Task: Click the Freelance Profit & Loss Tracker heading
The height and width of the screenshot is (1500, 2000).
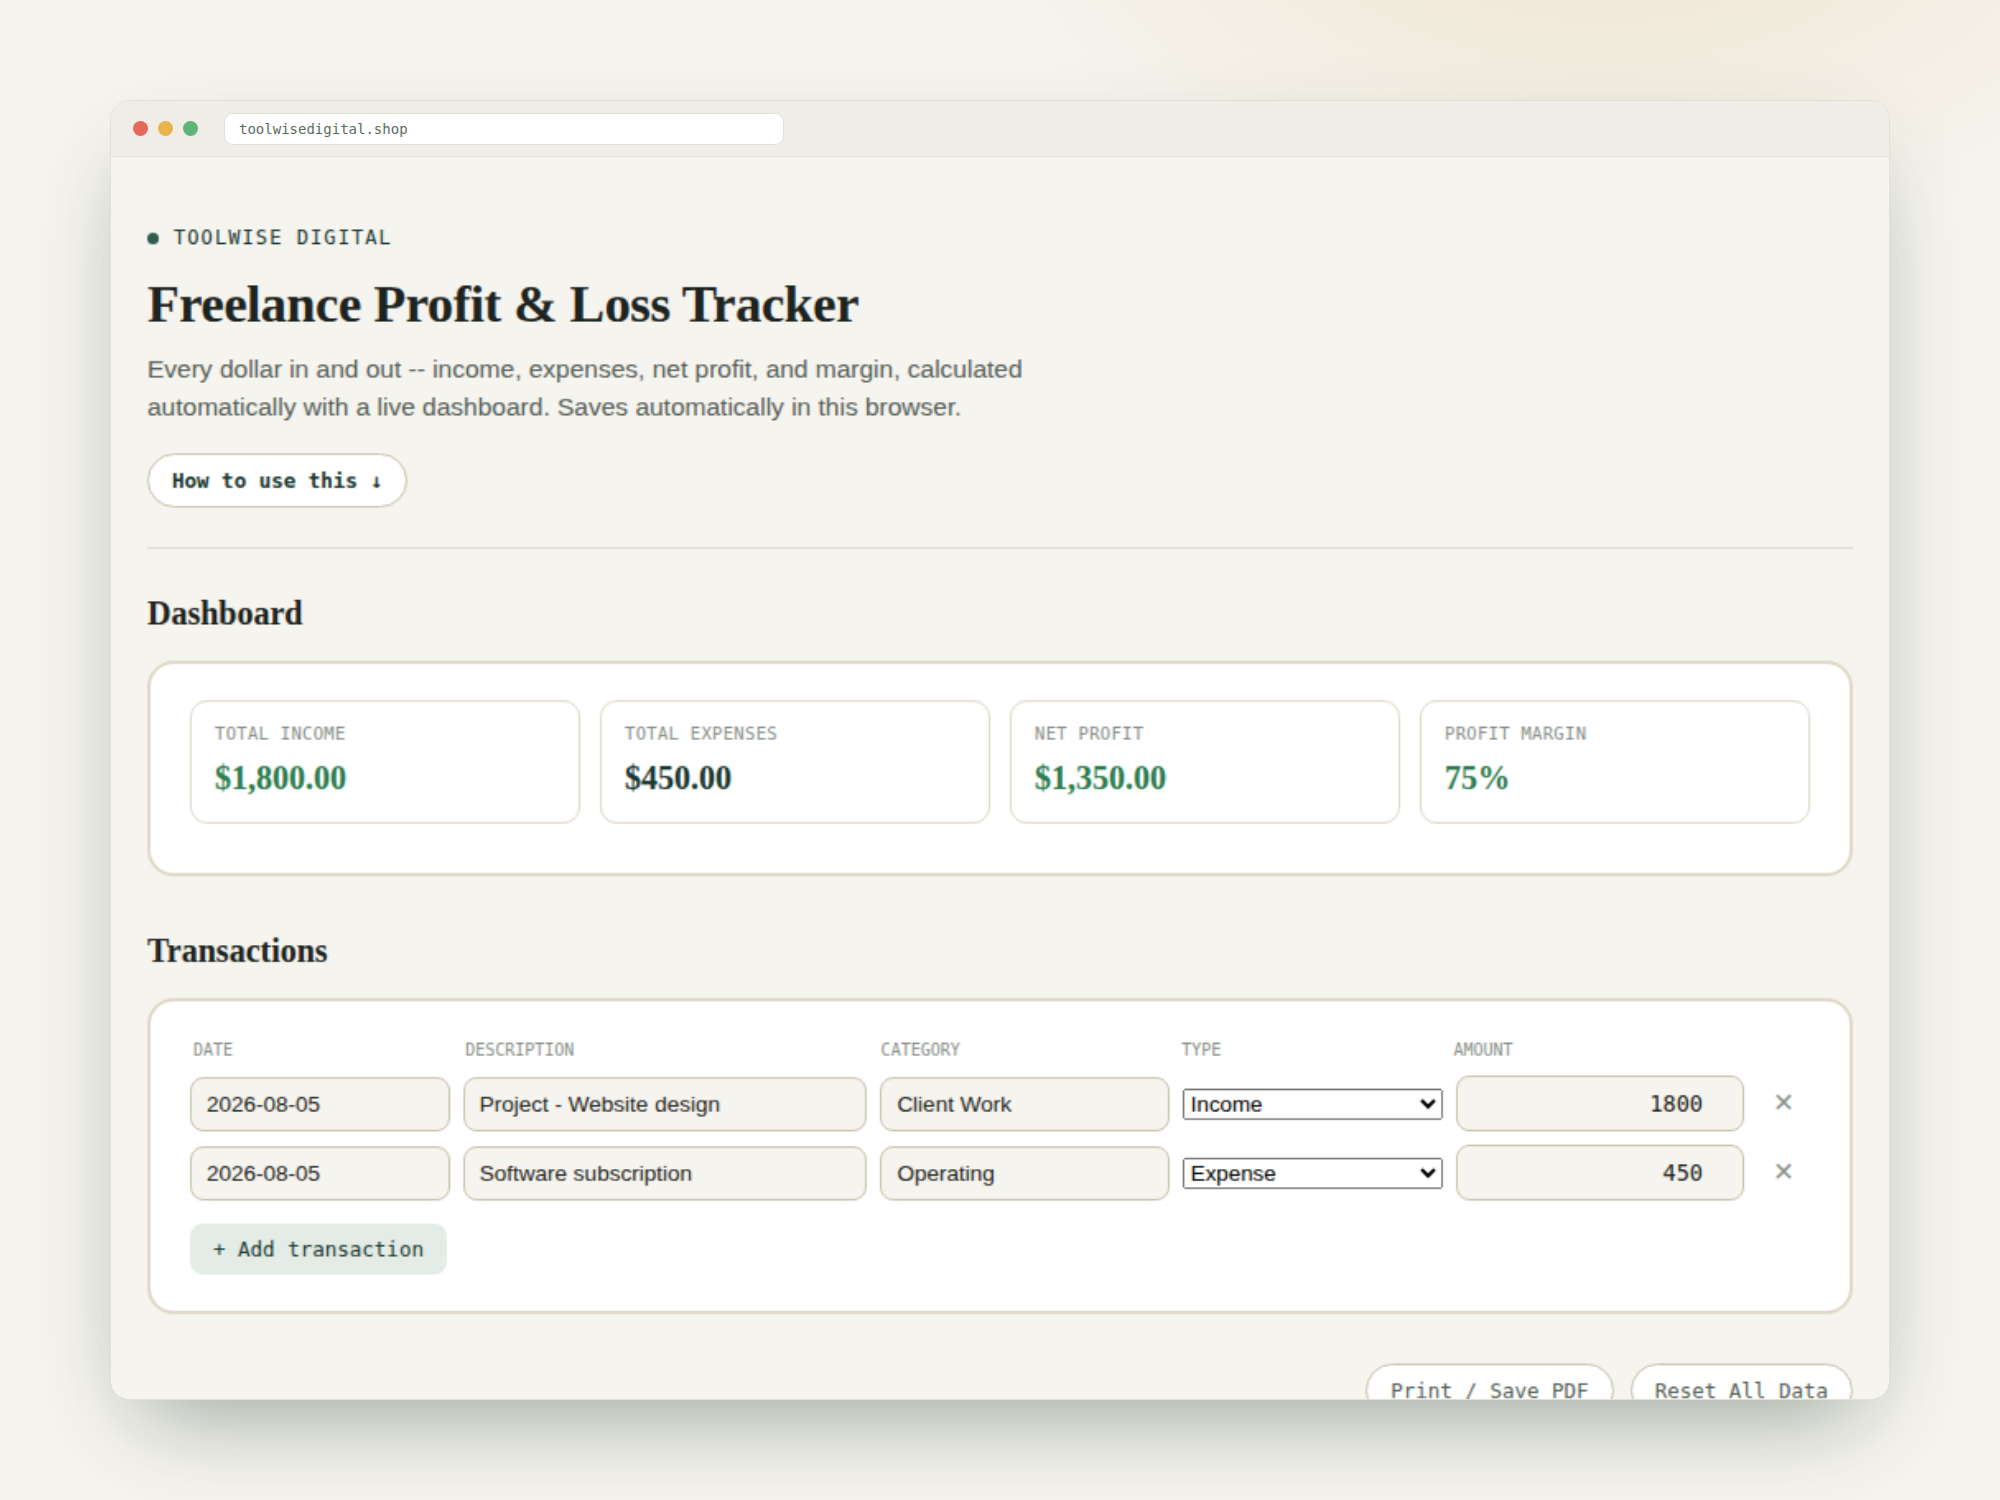Action: click(503, 304)
